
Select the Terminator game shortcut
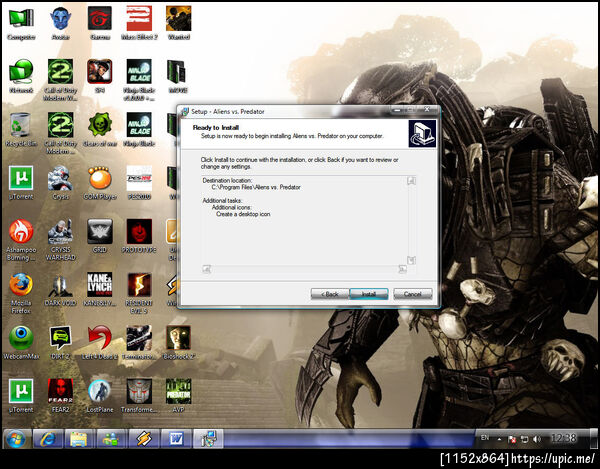[139, 343]
